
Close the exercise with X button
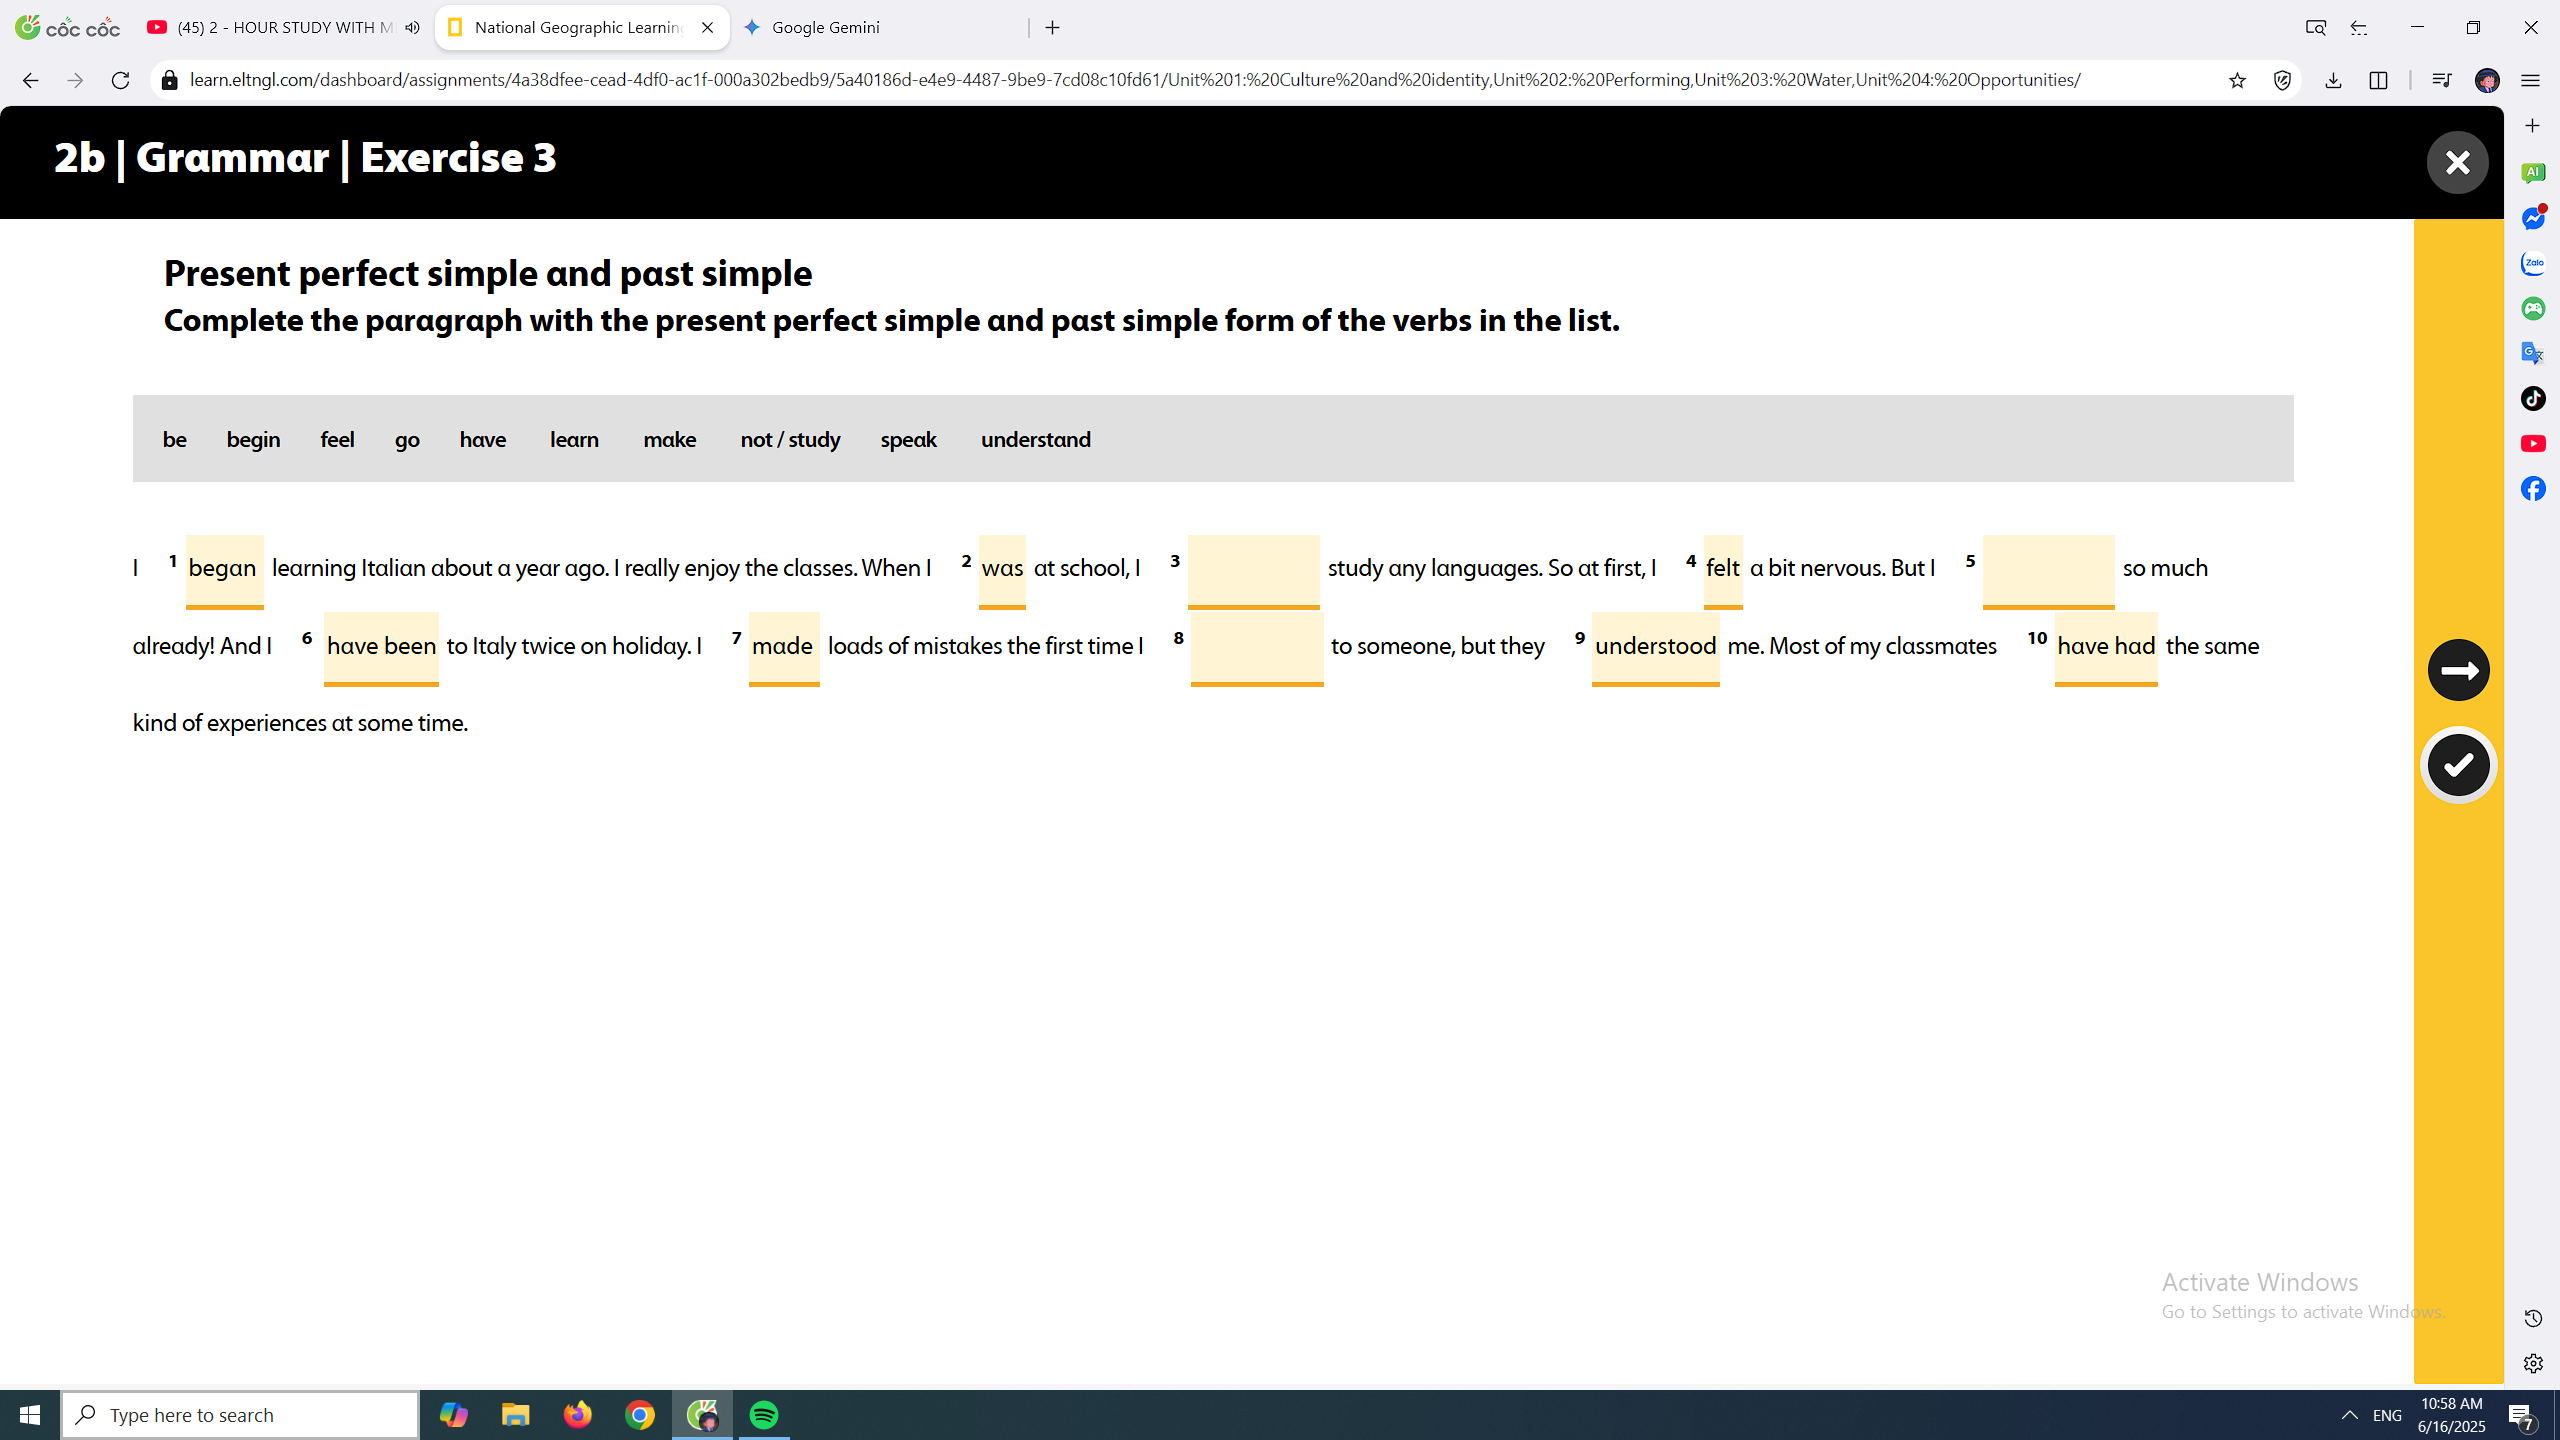pos(2457,162)
